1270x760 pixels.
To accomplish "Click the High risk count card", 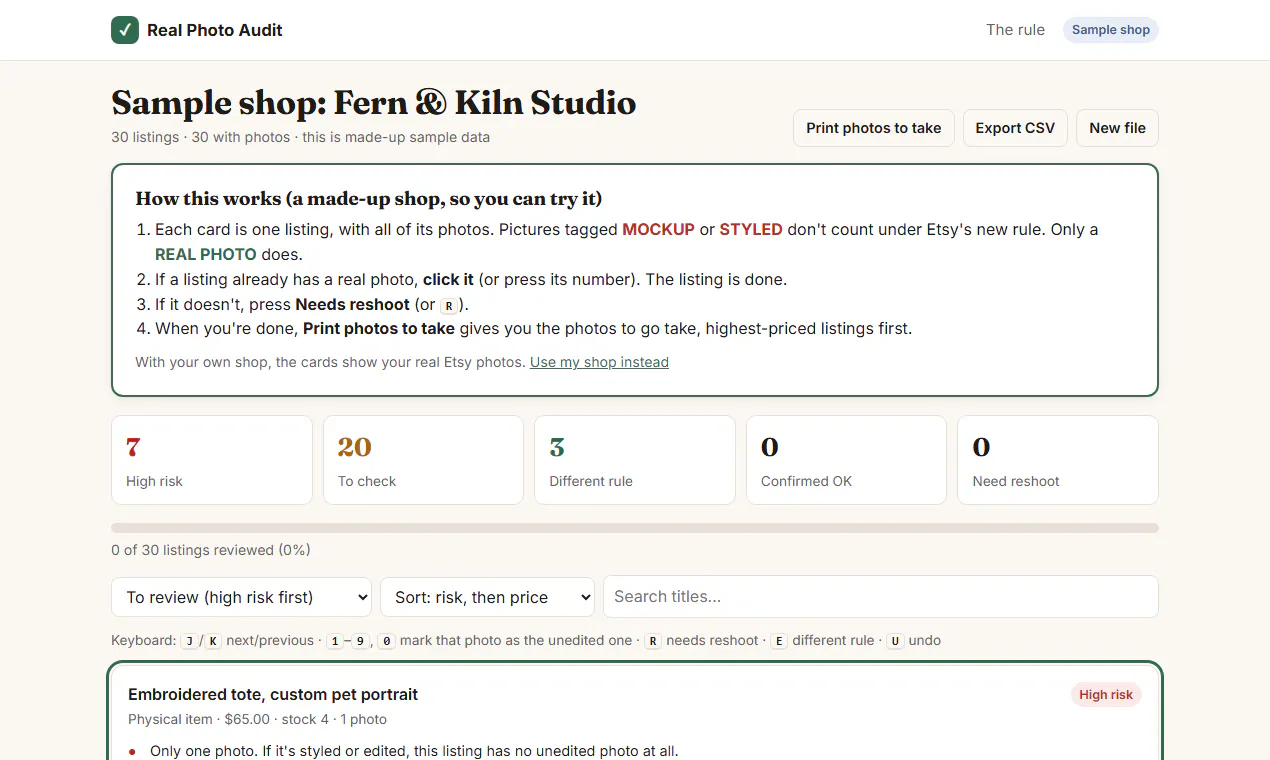I will [x=212, y=460].
